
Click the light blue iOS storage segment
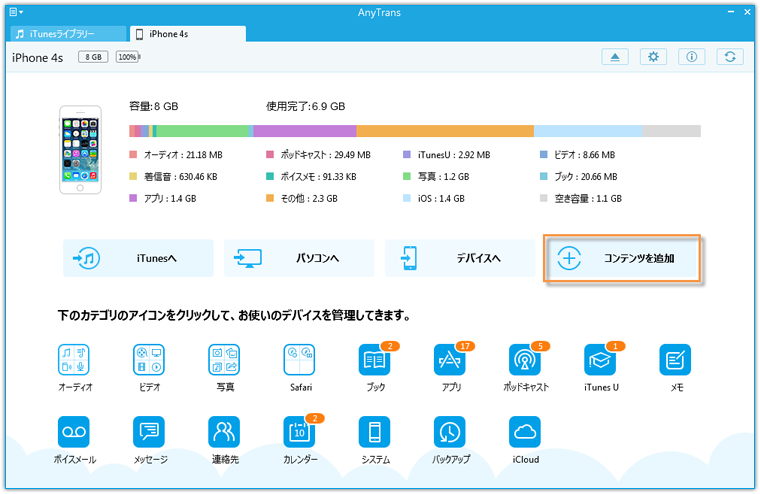588,131
